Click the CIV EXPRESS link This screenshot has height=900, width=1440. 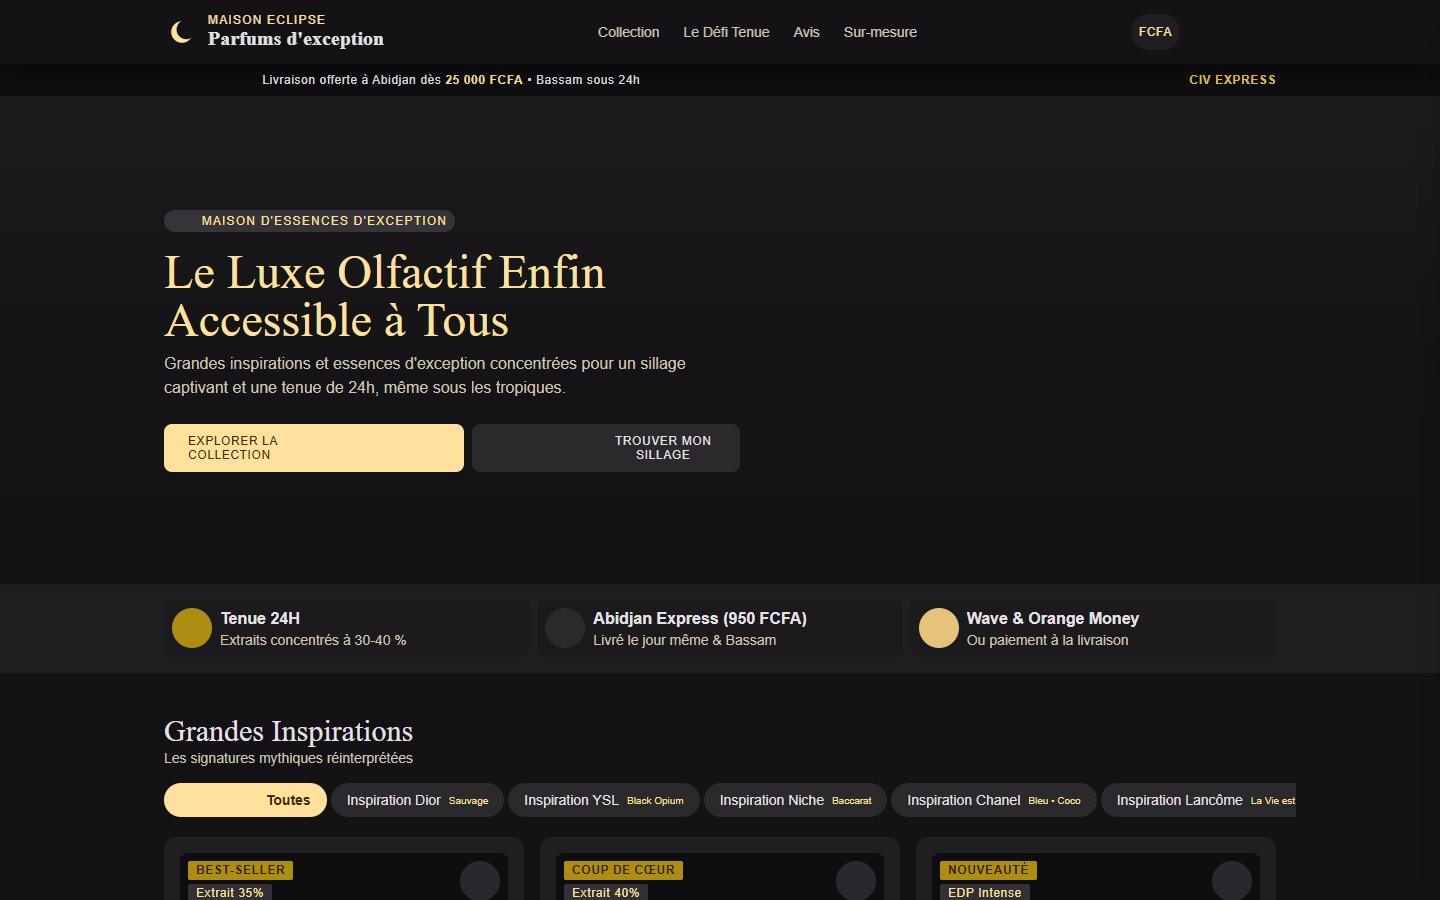[x=1232, y=80]
